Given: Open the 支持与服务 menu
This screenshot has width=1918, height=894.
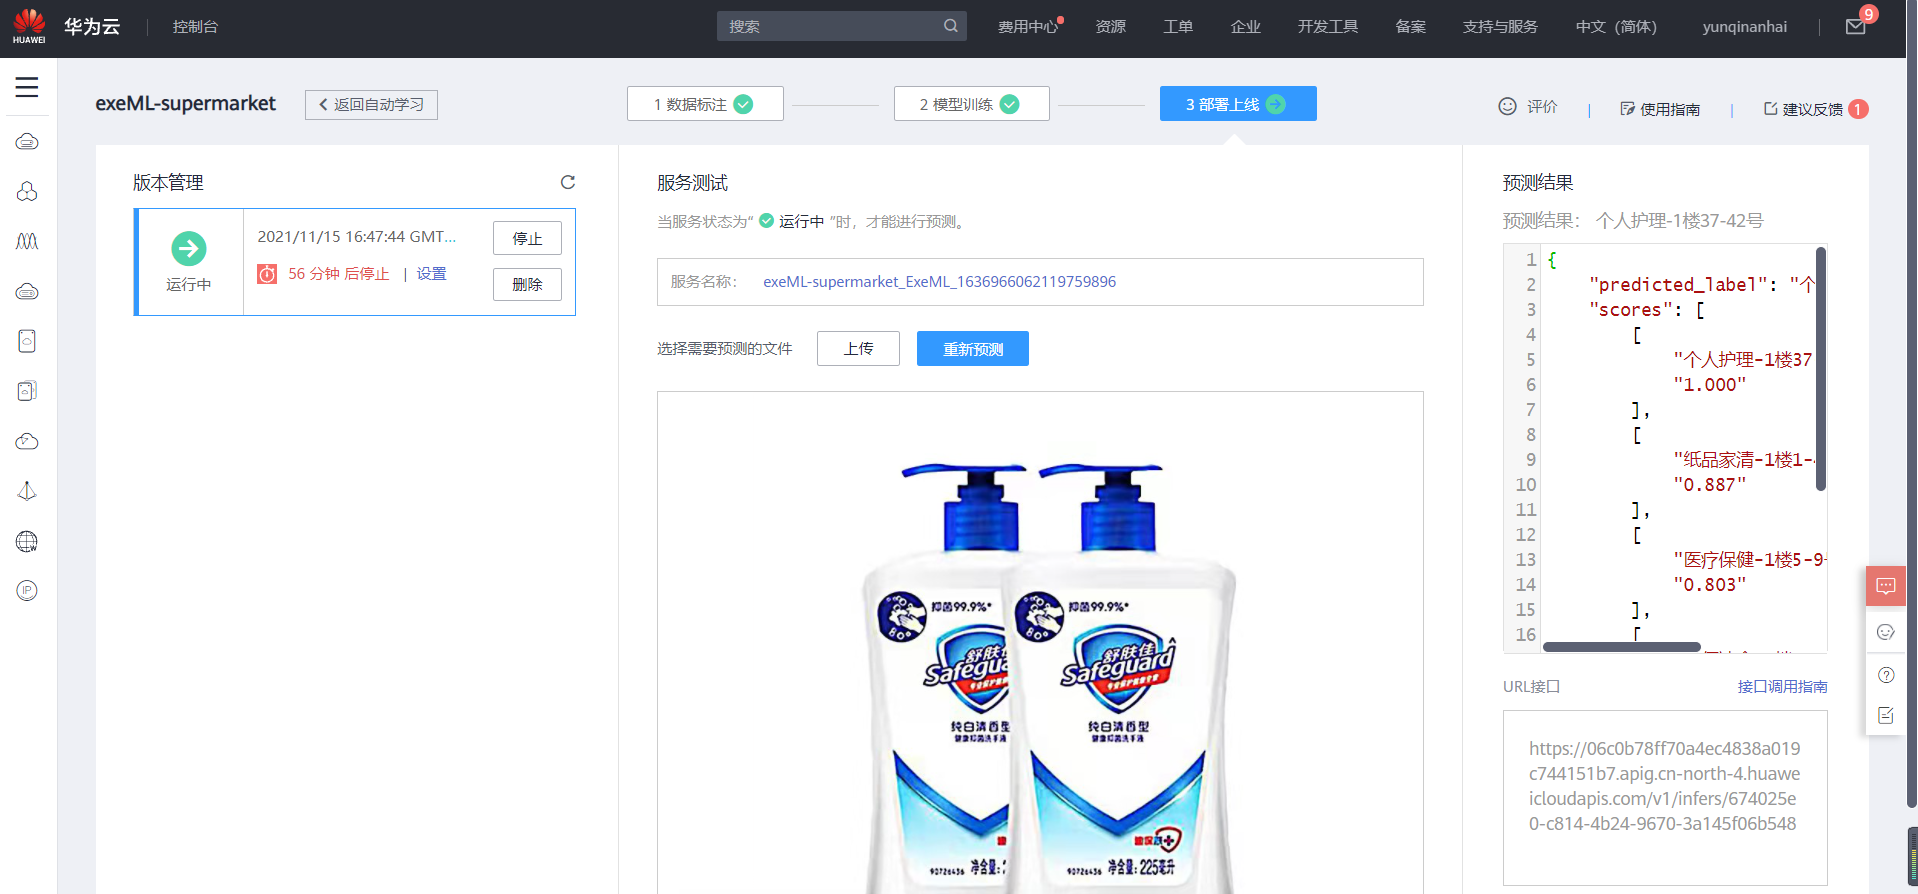Looking at the screenshot, I should [x=1500, y=27].
